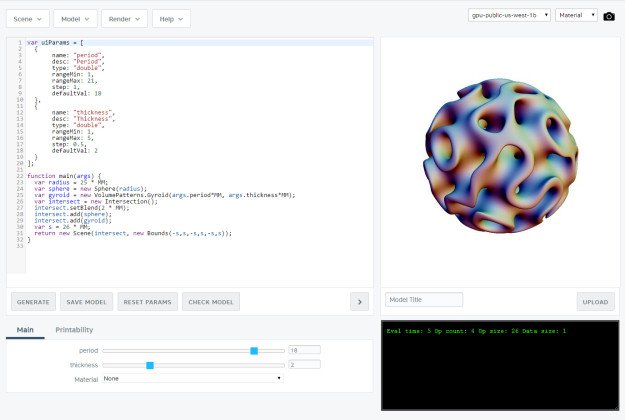
Task: Open the Help menu
Action: (171, 19)
